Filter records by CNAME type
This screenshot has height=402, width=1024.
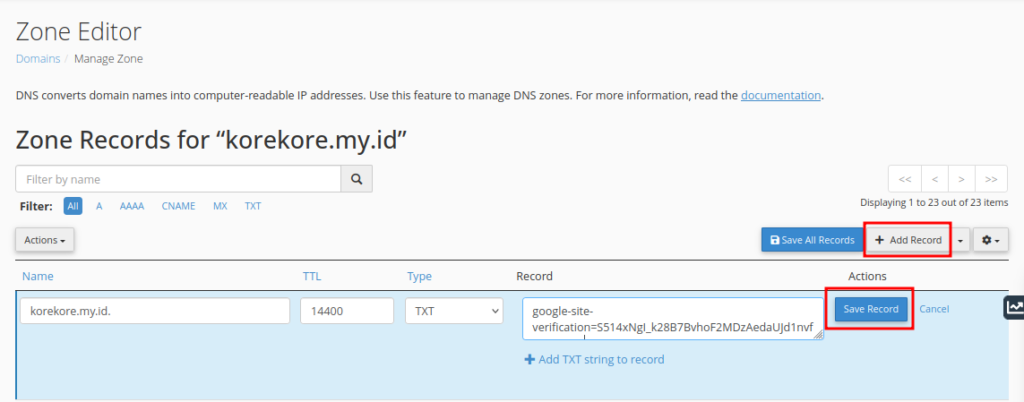click(178, 206)
